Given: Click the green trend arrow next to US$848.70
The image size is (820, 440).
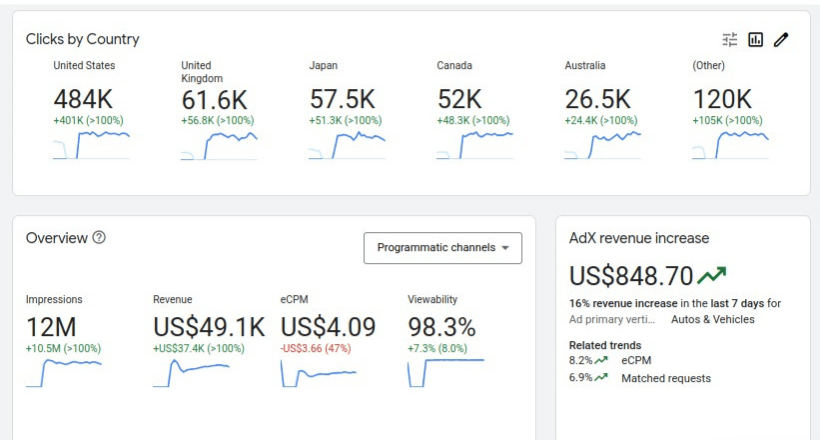Looking at the screenshot, I should pyautogui.click(x=712, y=275).
